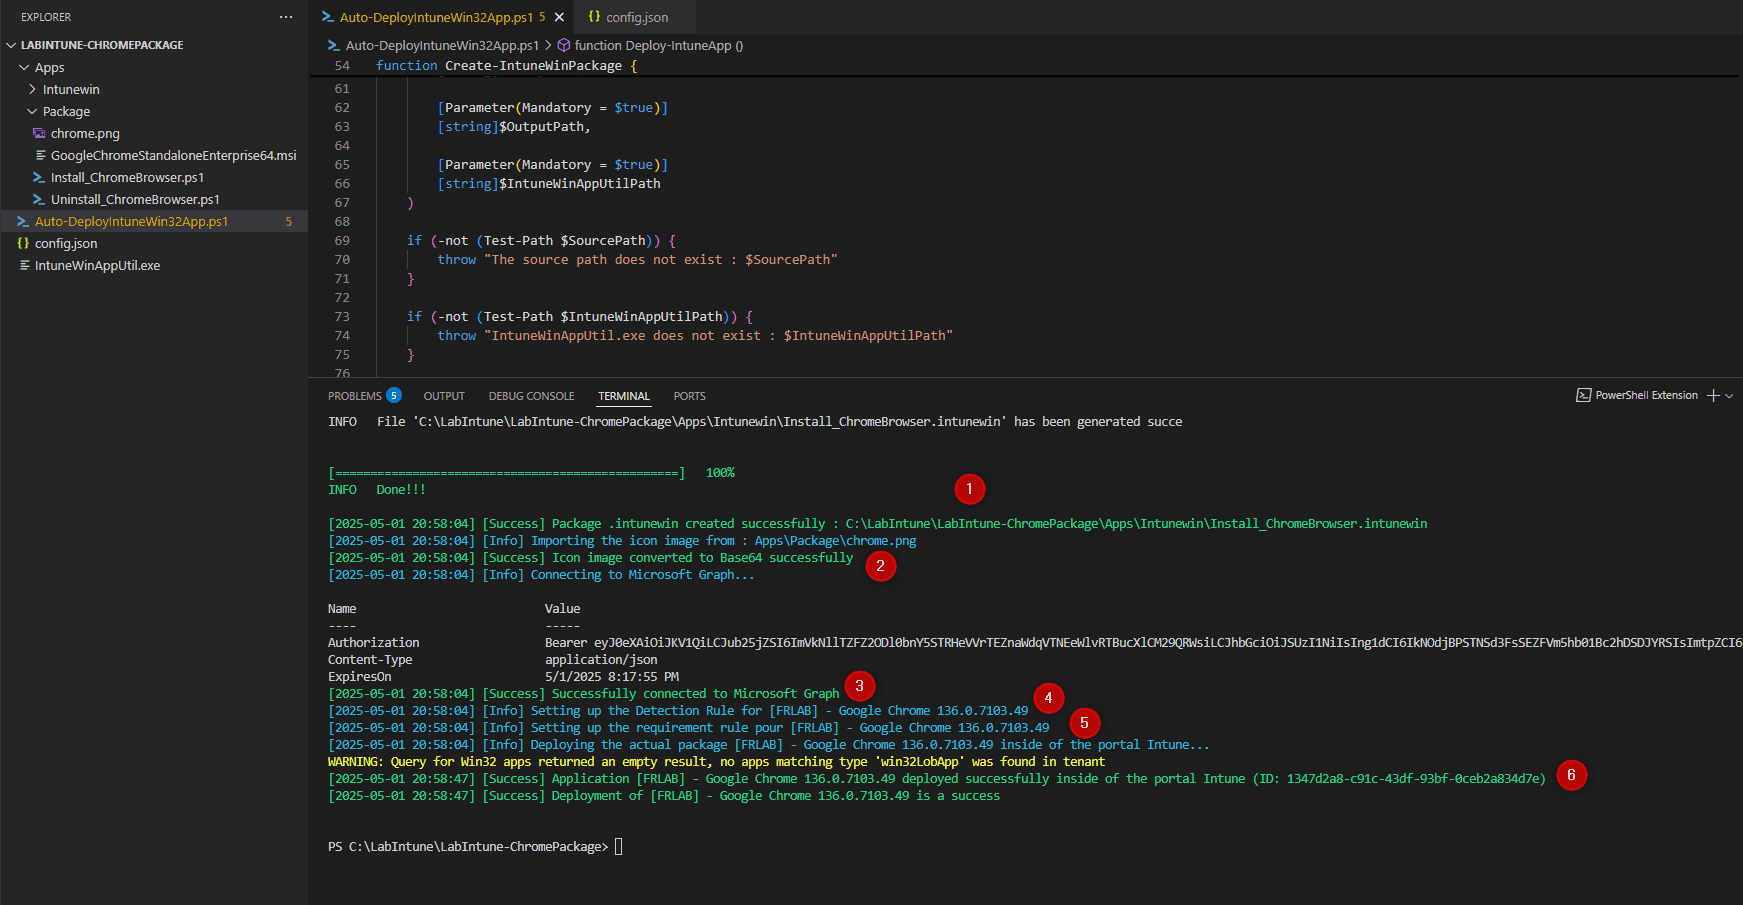Select the chrome.png image icon
1743x905 pixels.
coord(40,133)
